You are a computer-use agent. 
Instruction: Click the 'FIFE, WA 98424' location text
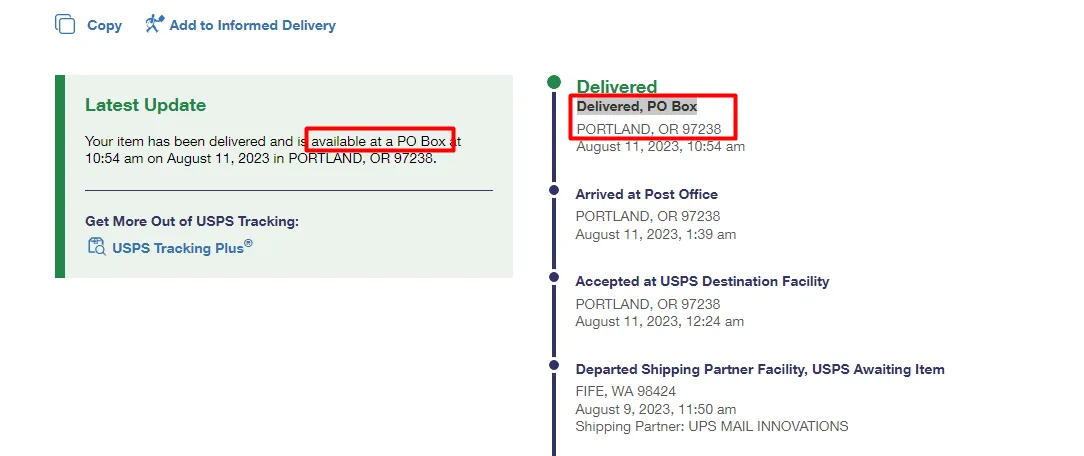pyautogui.click(x=626, y=391)
